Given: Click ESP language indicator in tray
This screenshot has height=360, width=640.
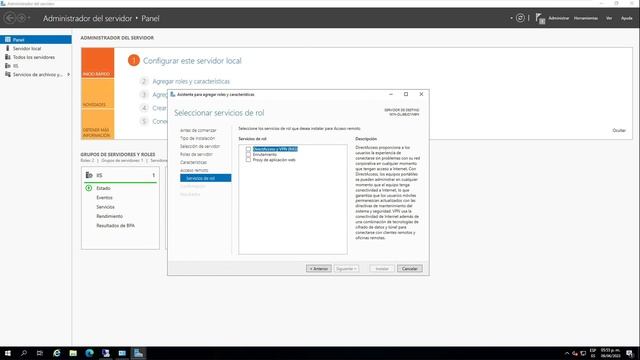Looking at the screenshot, I should pos(593,353).
